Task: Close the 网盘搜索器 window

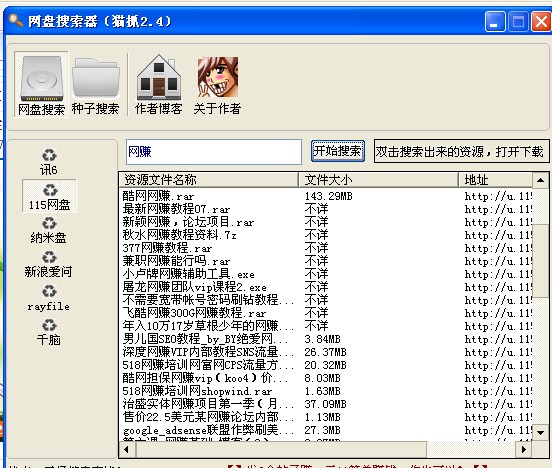Action: click(x=541, y=22)
